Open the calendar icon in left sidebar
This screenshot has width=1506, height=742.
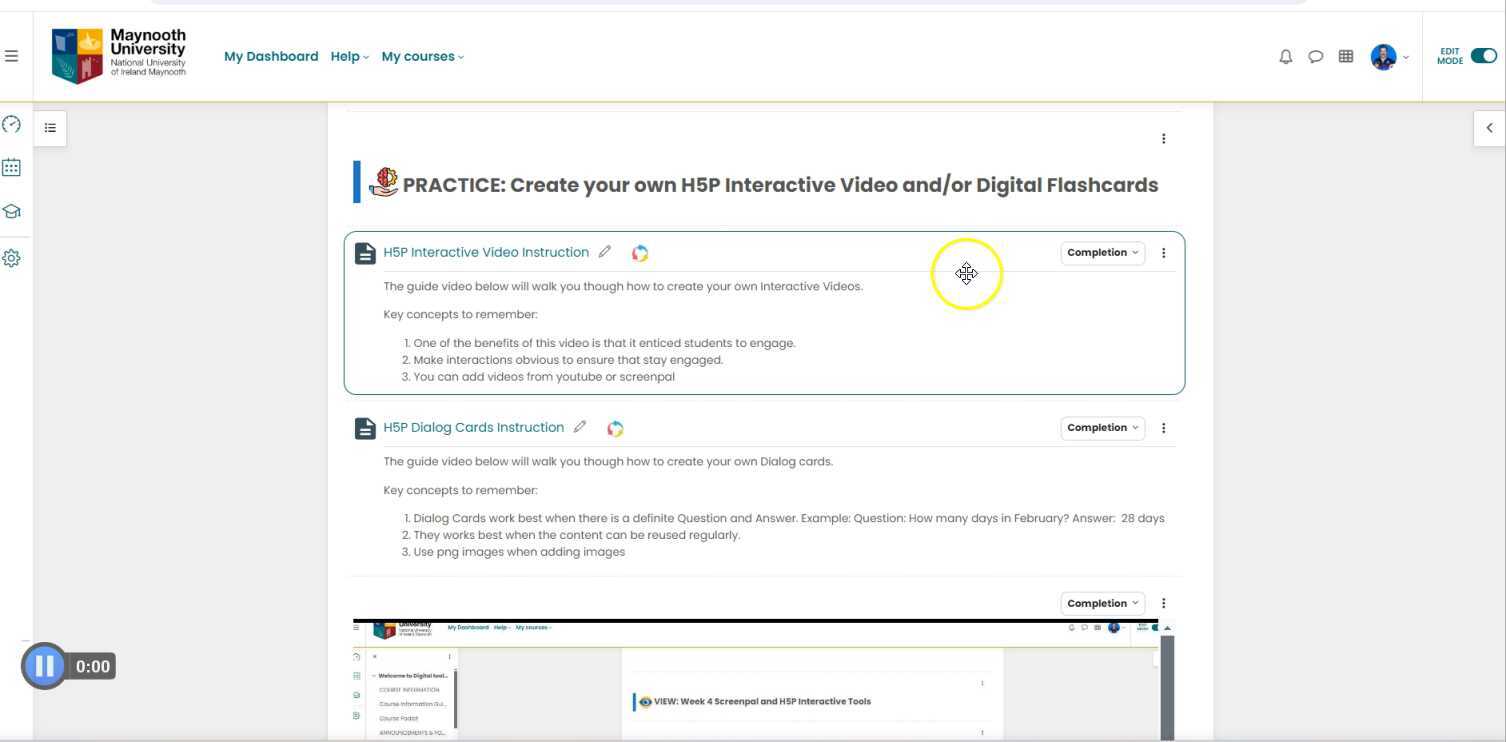tap(11, 167)
